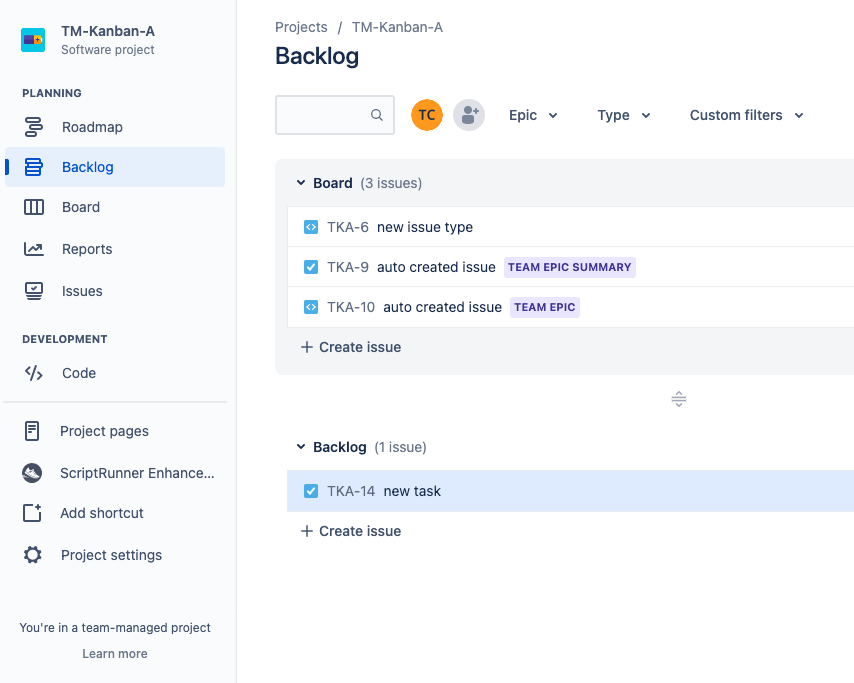Open the Epic filter dropdown
The width and height of the screenshot is (854, 683).
(533, 115)
